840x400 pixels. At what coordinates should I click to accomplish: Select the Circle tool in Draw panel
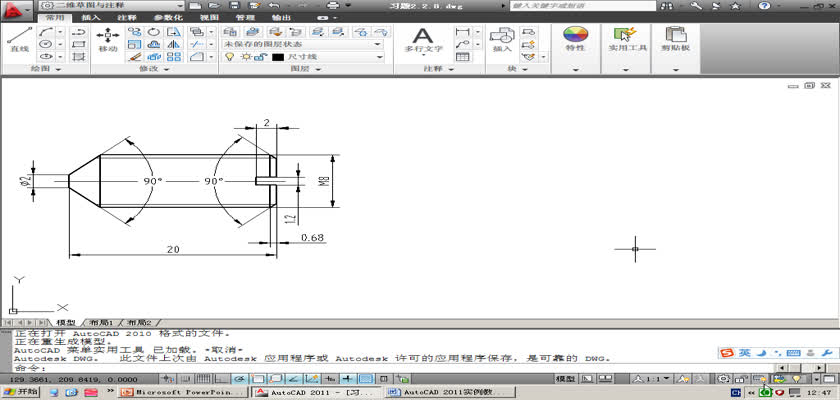(46, 44)
